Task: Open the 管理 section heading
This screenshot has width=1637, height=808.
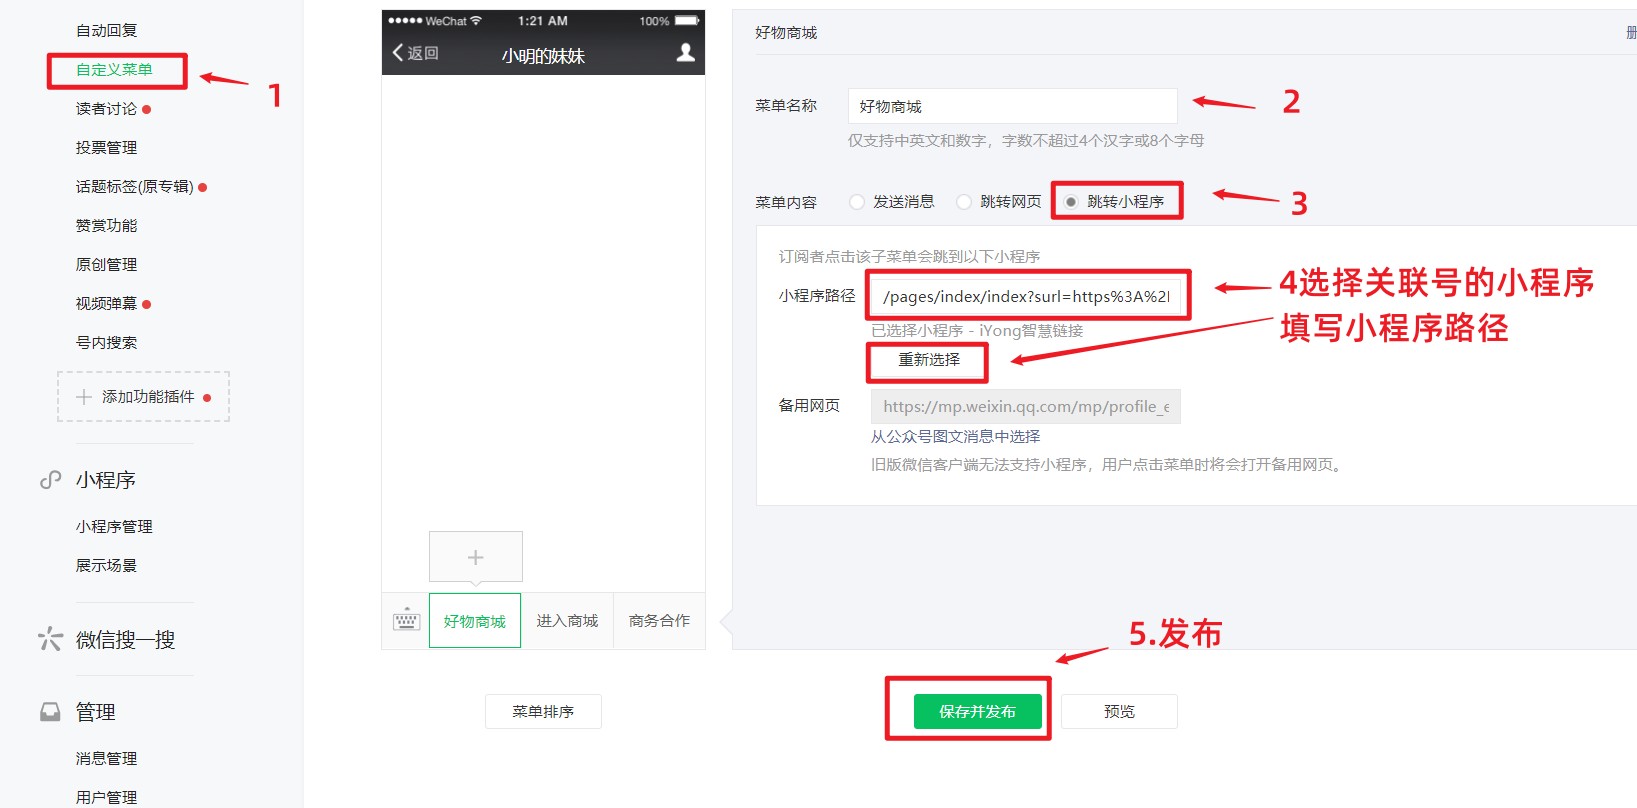Action: click(x=96, y=712)
